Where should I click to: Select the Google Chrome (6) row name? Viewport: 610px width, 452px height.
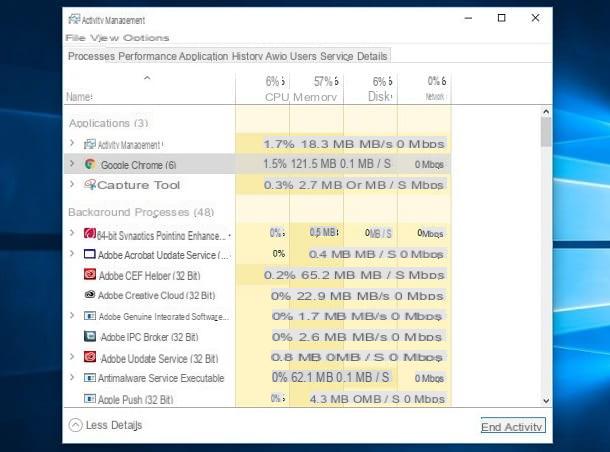[x=138, y=165]
